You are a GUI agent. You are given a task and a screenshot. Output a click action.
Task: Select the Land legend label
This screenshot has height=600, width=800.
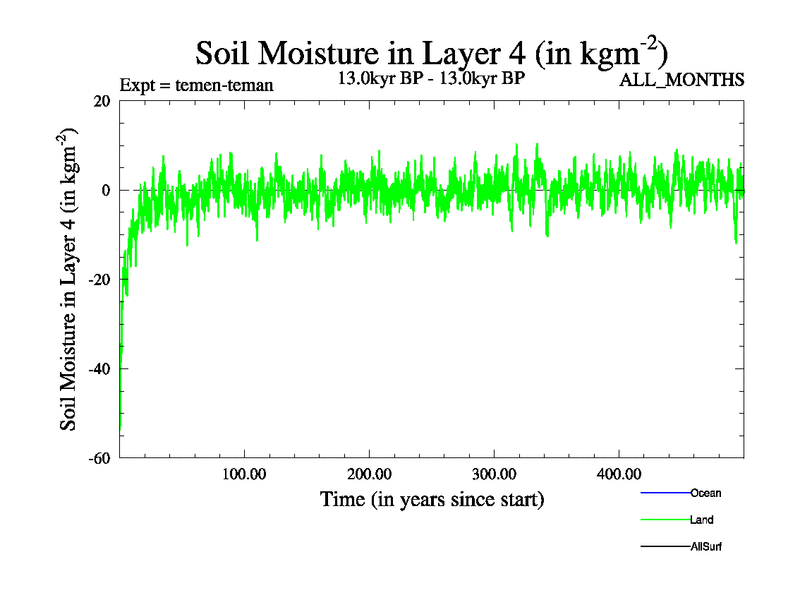pyautogui.click(x=701, y=520)
